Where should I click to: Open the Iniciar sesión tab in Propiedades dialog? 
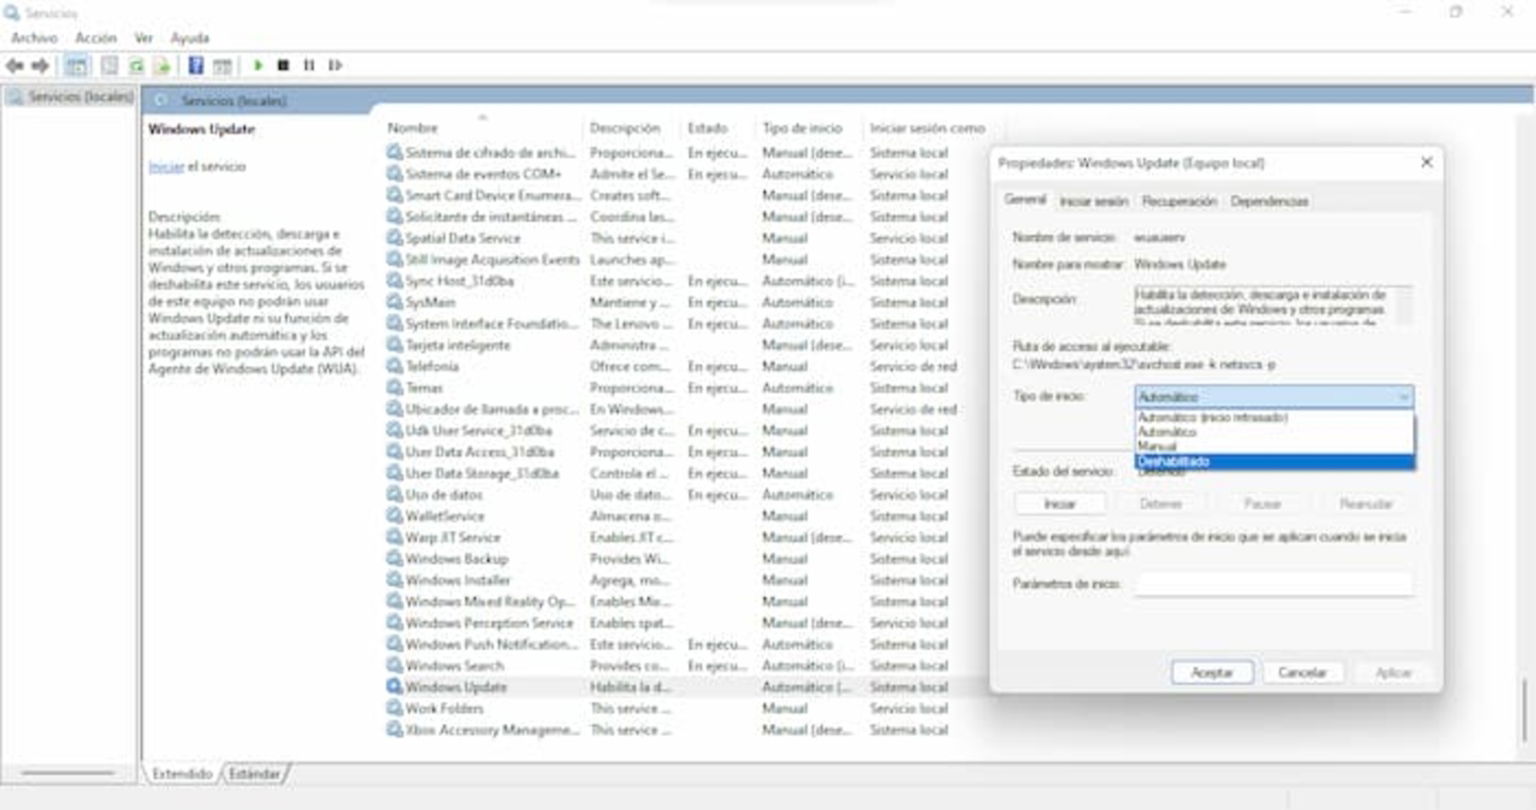coord(1093,201)
